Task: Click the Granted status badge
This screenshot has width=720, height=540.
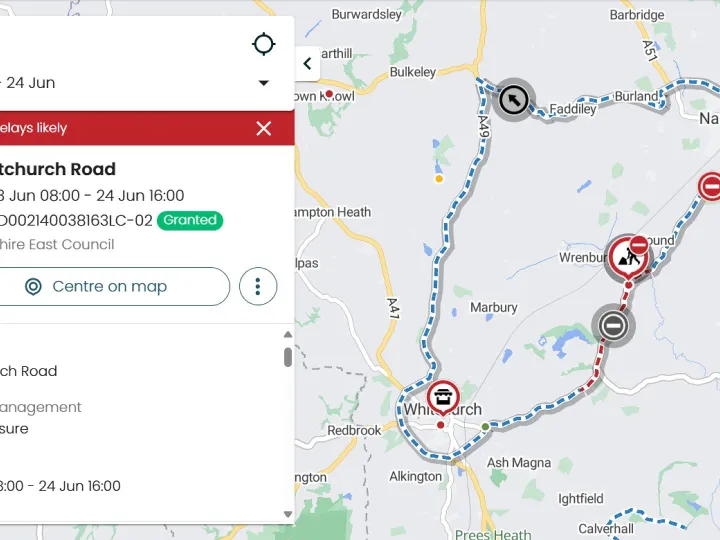Action: [x=190, y=220]
